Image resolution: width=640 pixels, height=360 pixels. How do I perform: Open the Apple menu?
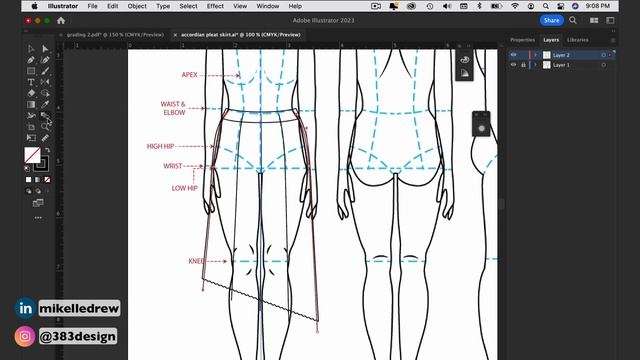[x=35, y=6]
